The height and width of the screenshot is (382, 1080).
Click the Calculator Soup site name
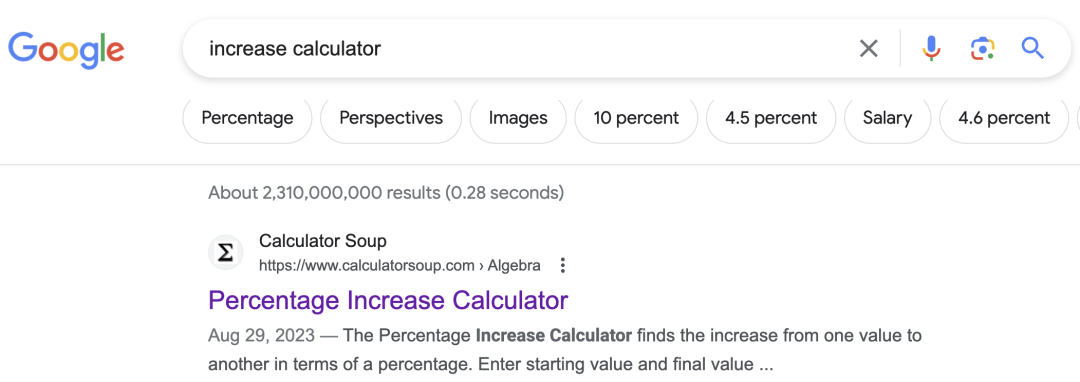tap(322, 241)
